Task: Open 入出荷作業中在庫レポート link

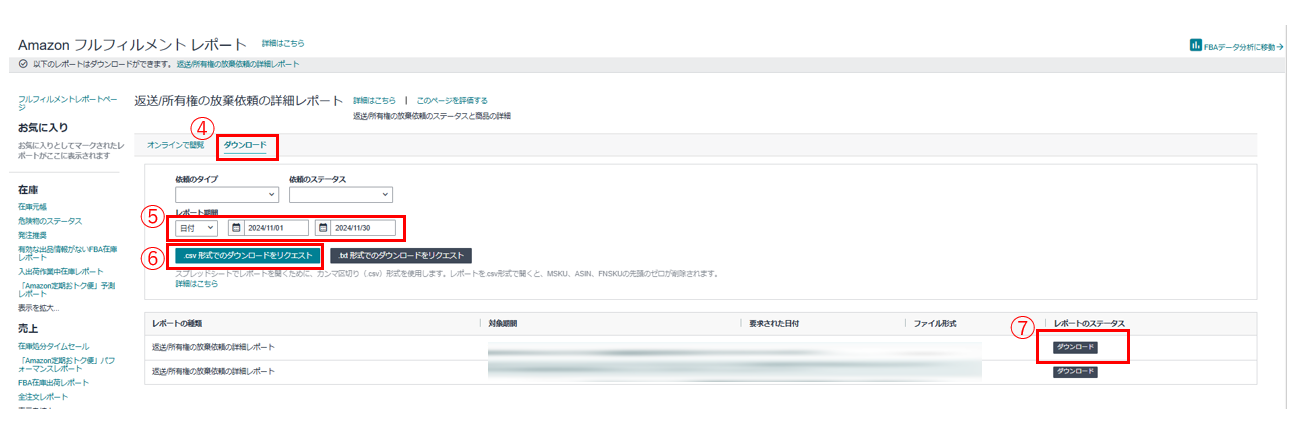Action: [60, 271]
